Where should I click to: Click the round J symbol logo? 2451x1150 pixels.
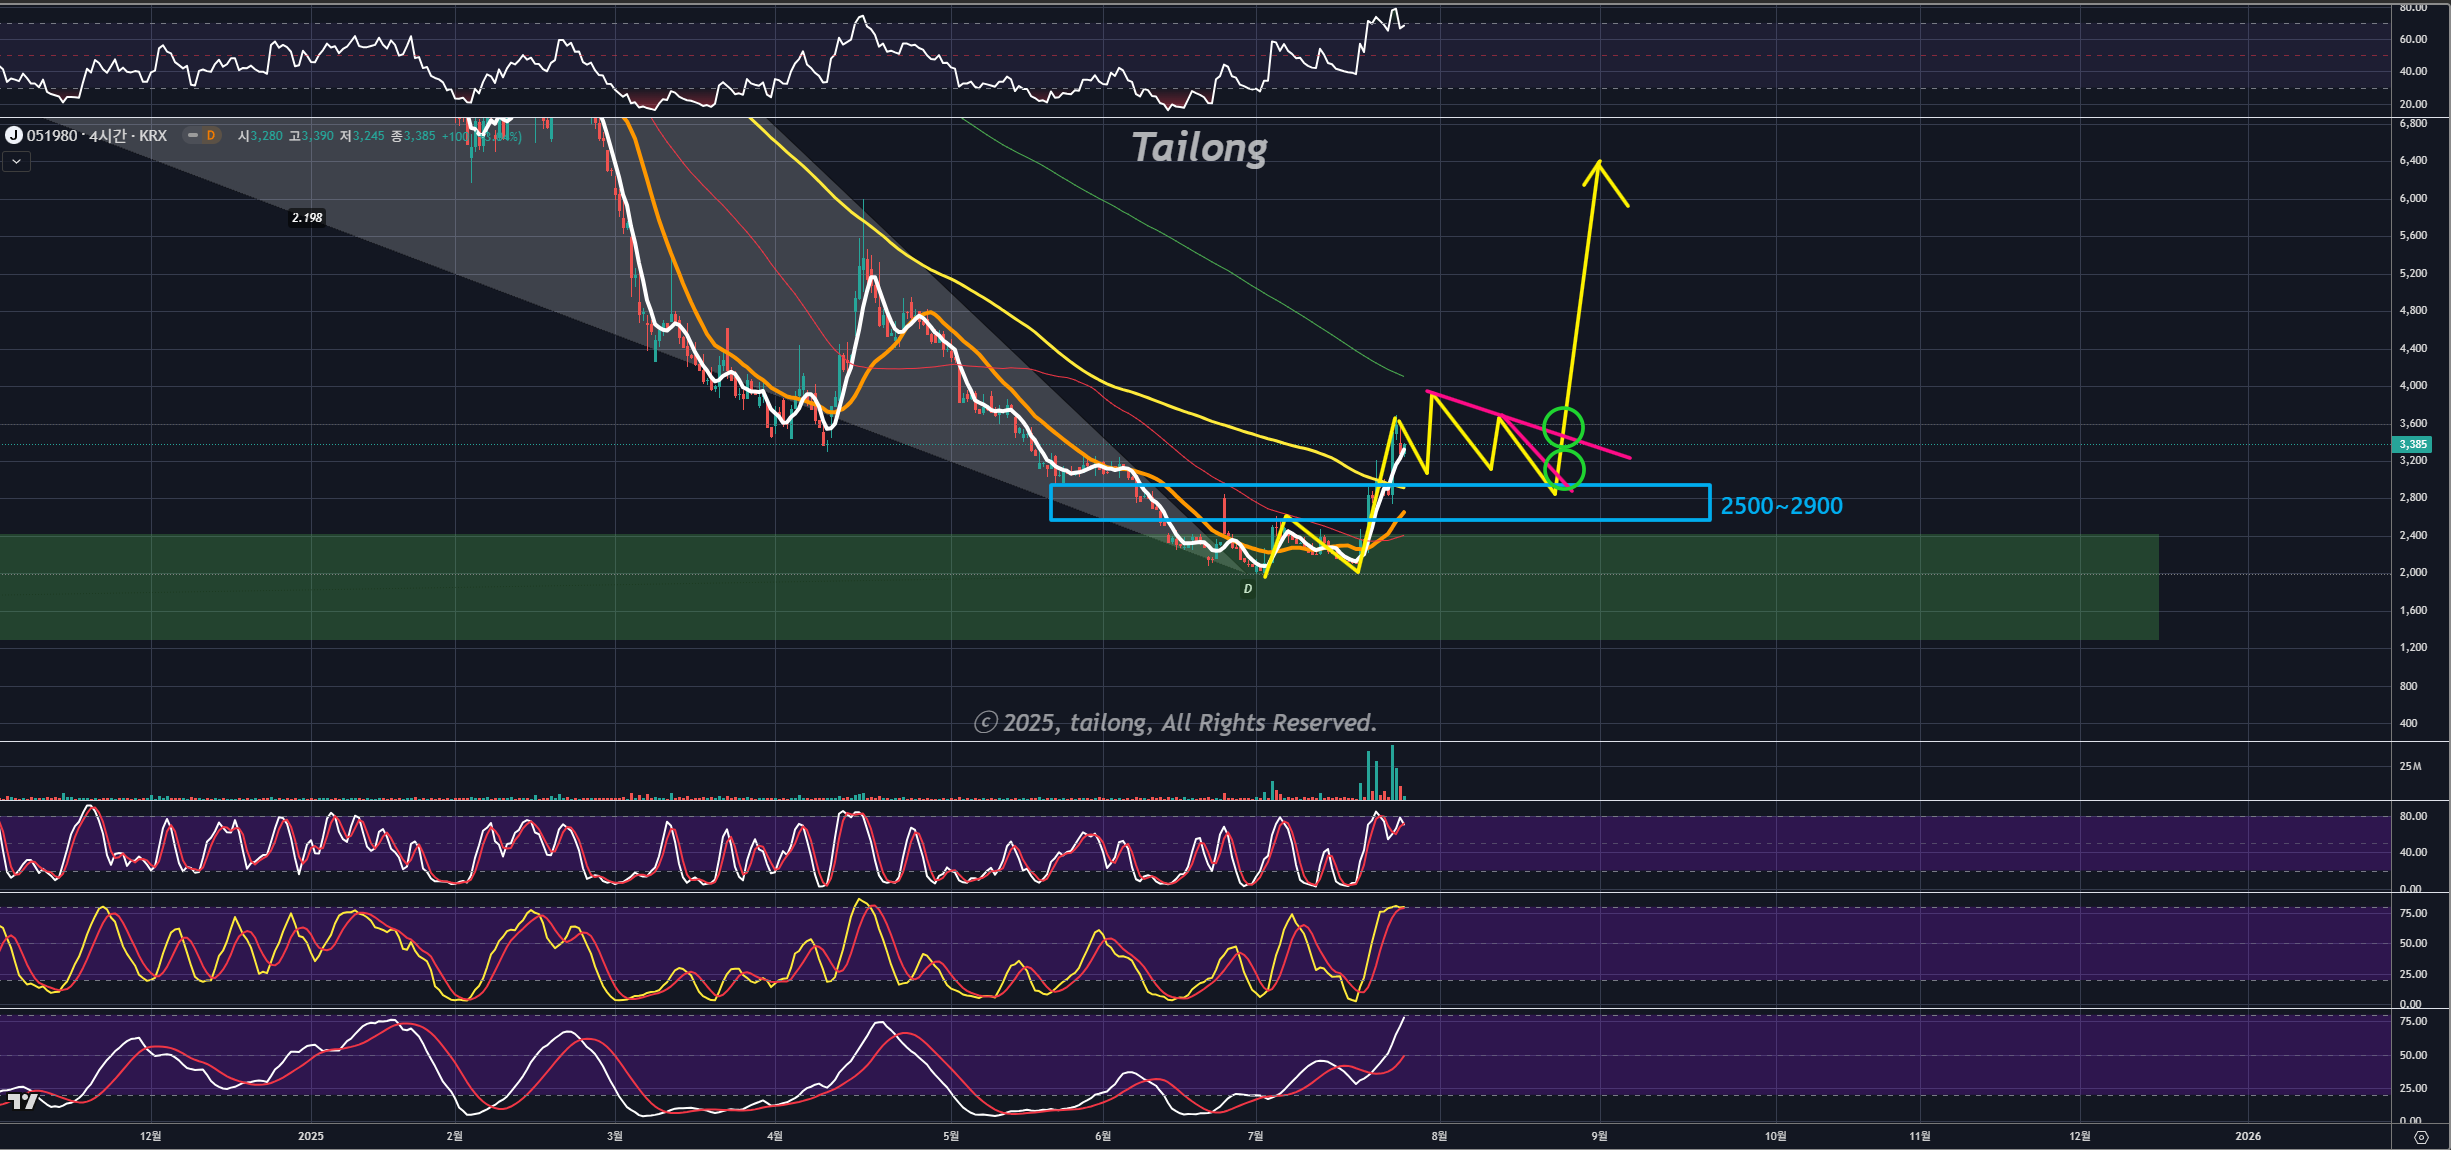(x=14, y=135)
